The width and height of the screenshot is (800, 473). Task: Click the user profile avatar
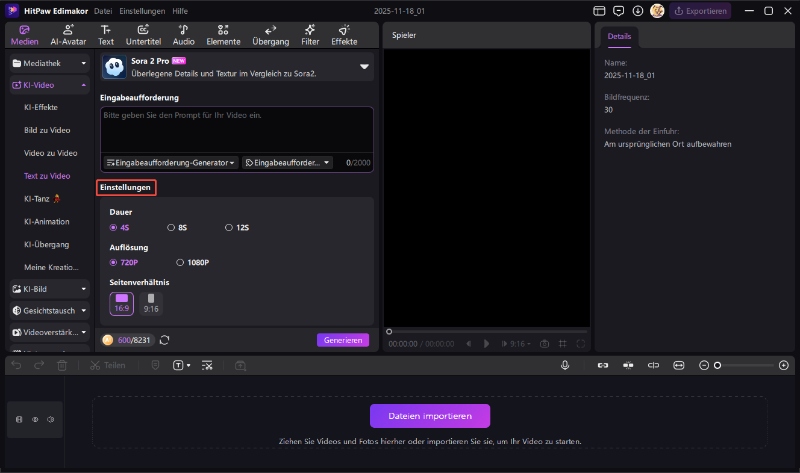657,11
